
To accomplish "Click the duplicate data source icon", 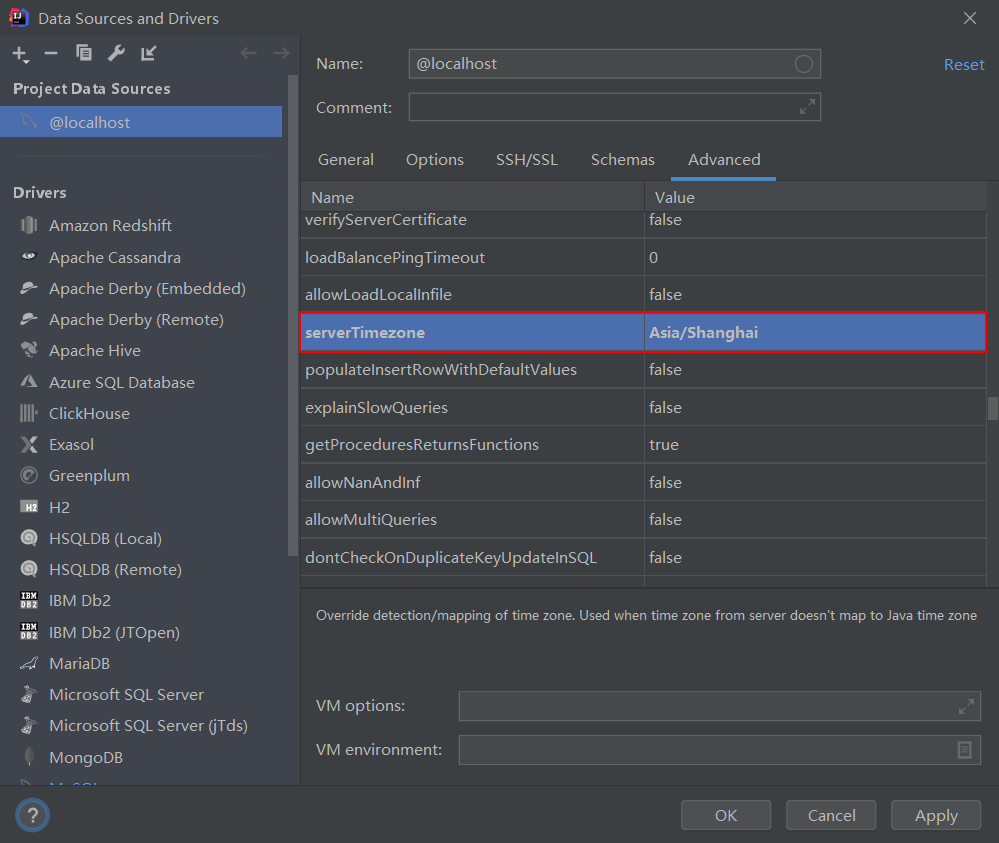I will click(x=83, y=53).
